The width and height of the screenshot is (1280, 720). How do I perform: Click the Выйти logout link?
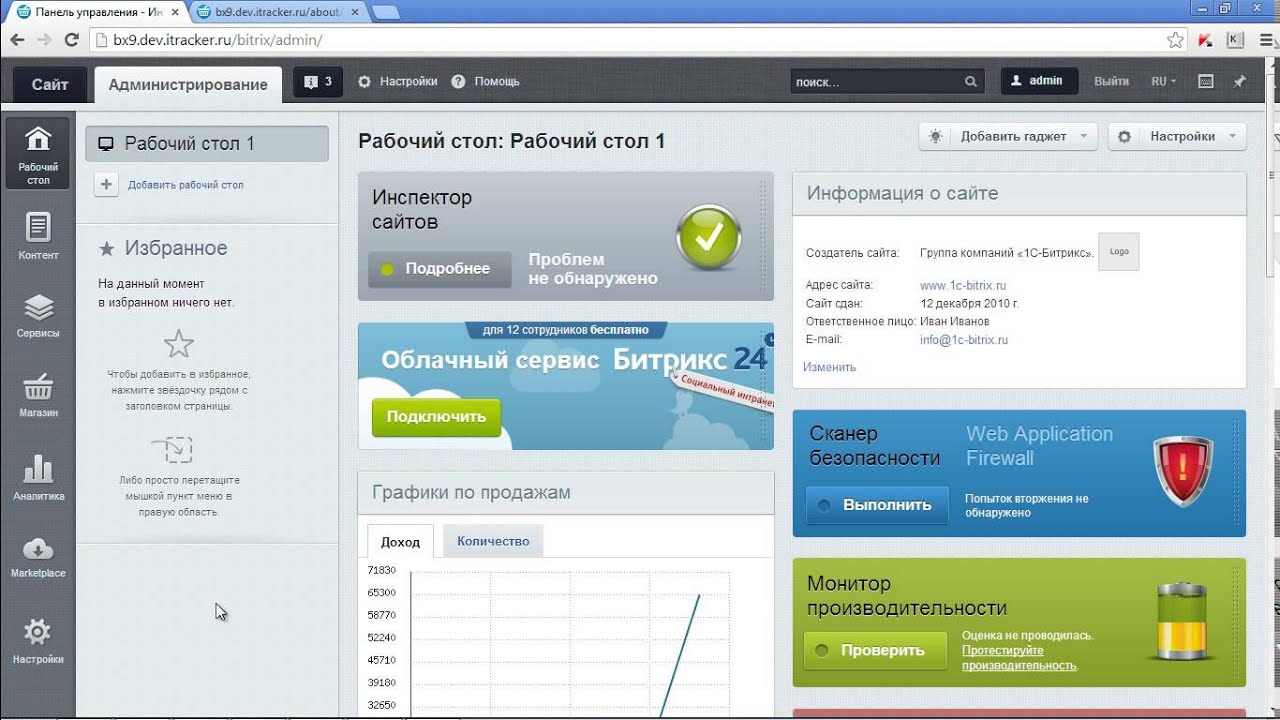1111,82
